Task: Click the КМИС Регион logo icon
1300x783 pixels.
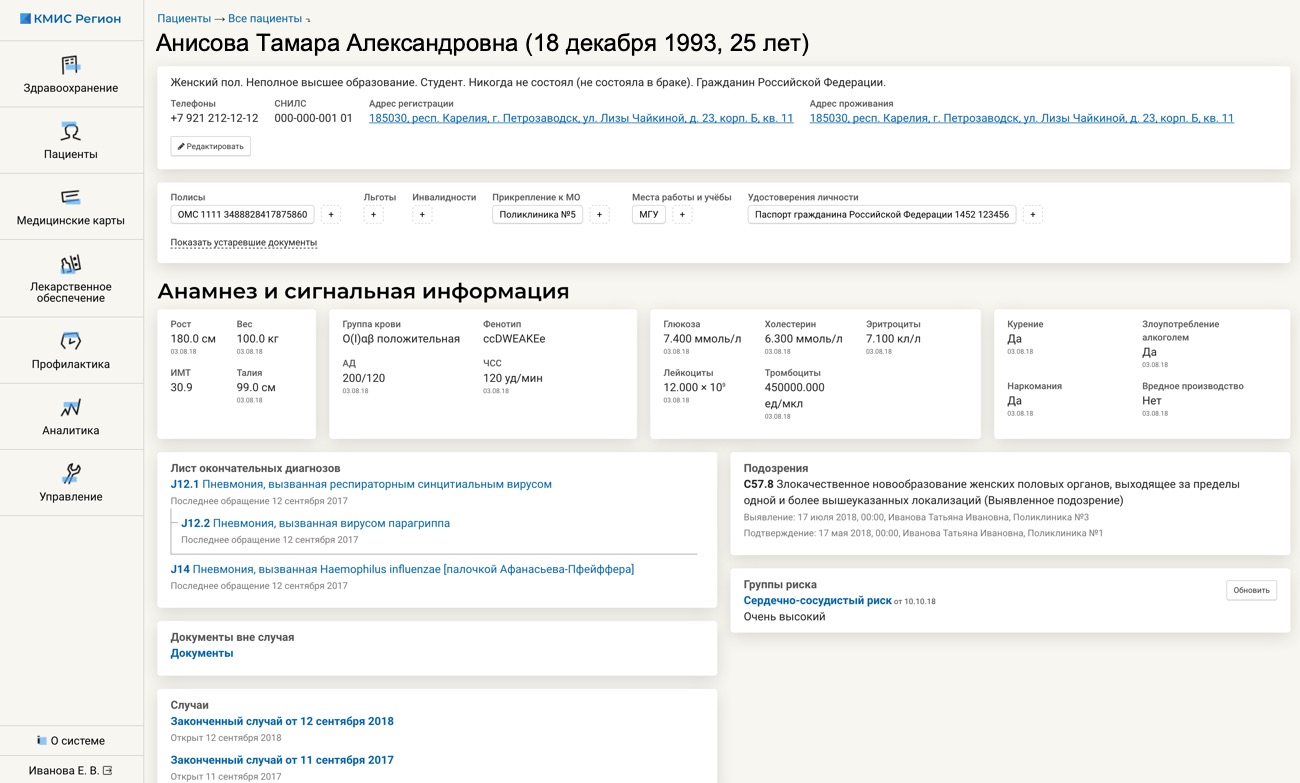Action: pos(26,19)
